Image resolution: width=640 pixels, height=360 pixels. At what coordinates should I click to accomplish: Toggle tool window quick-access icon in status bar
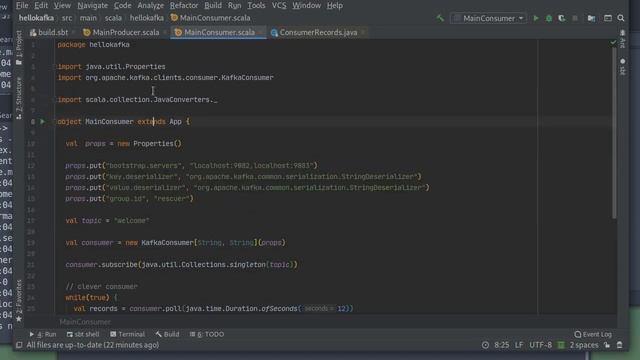pyautogui.click(x=19, y=345)
